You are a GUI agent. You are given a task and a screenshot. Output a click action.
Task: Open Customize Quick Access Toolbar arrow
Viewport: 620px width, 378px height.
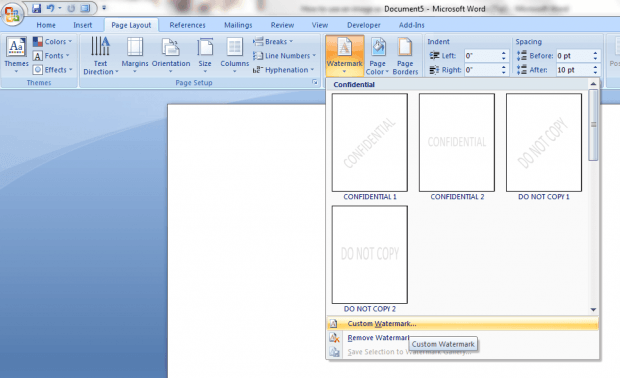(104, 8)
